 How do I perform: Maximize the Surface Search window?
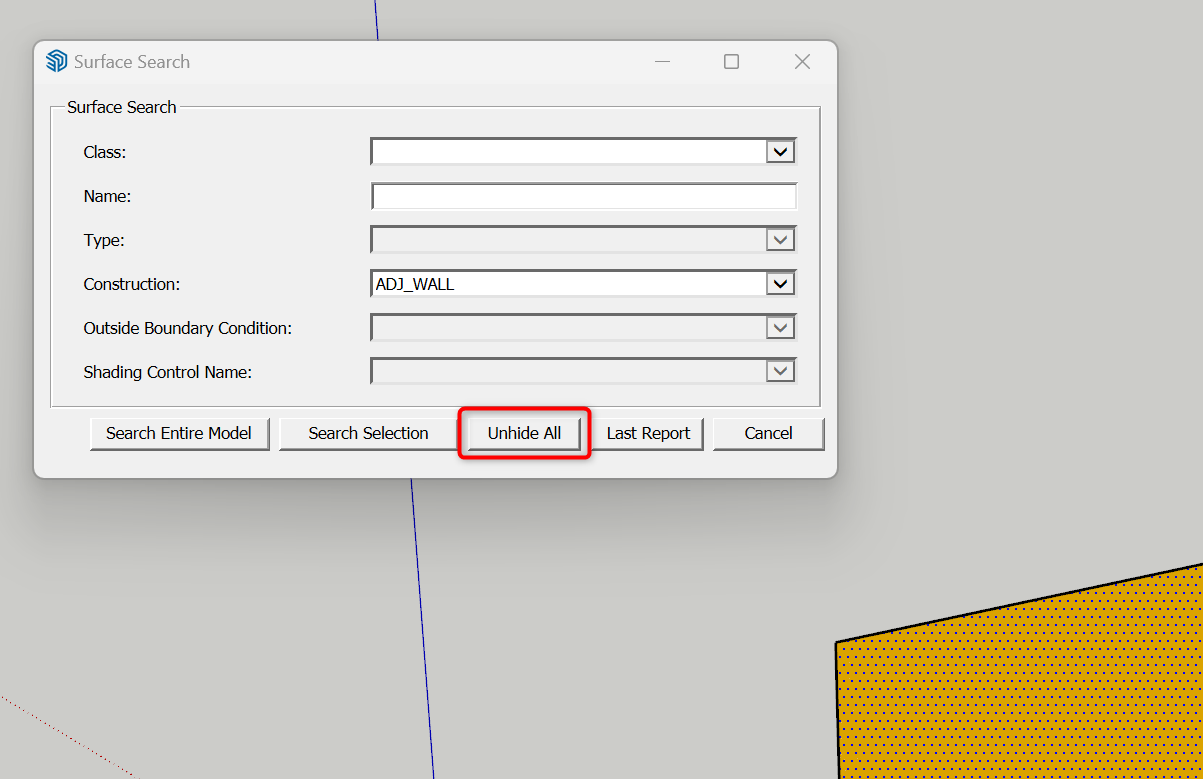click(x=731, y=62)
